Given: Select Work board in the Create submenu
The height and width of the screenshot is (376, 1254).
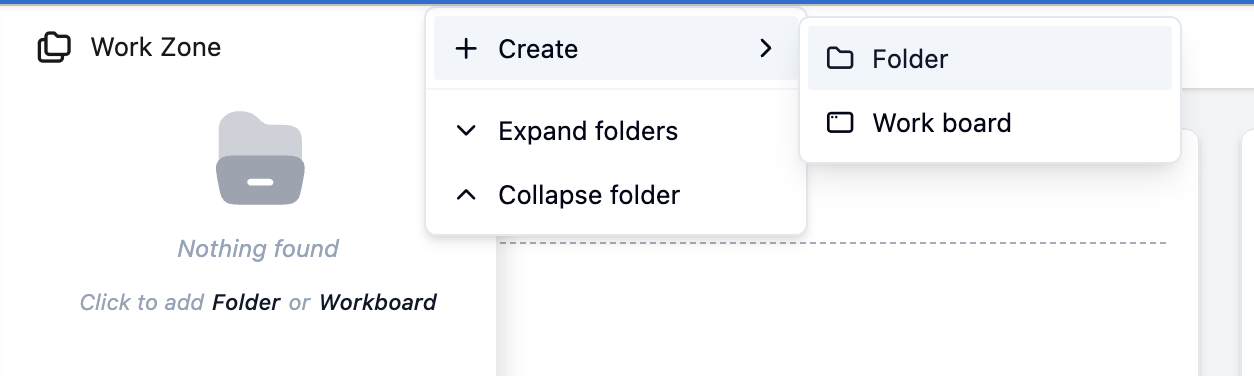Looking at the screenshot, I should pos(990,123).
